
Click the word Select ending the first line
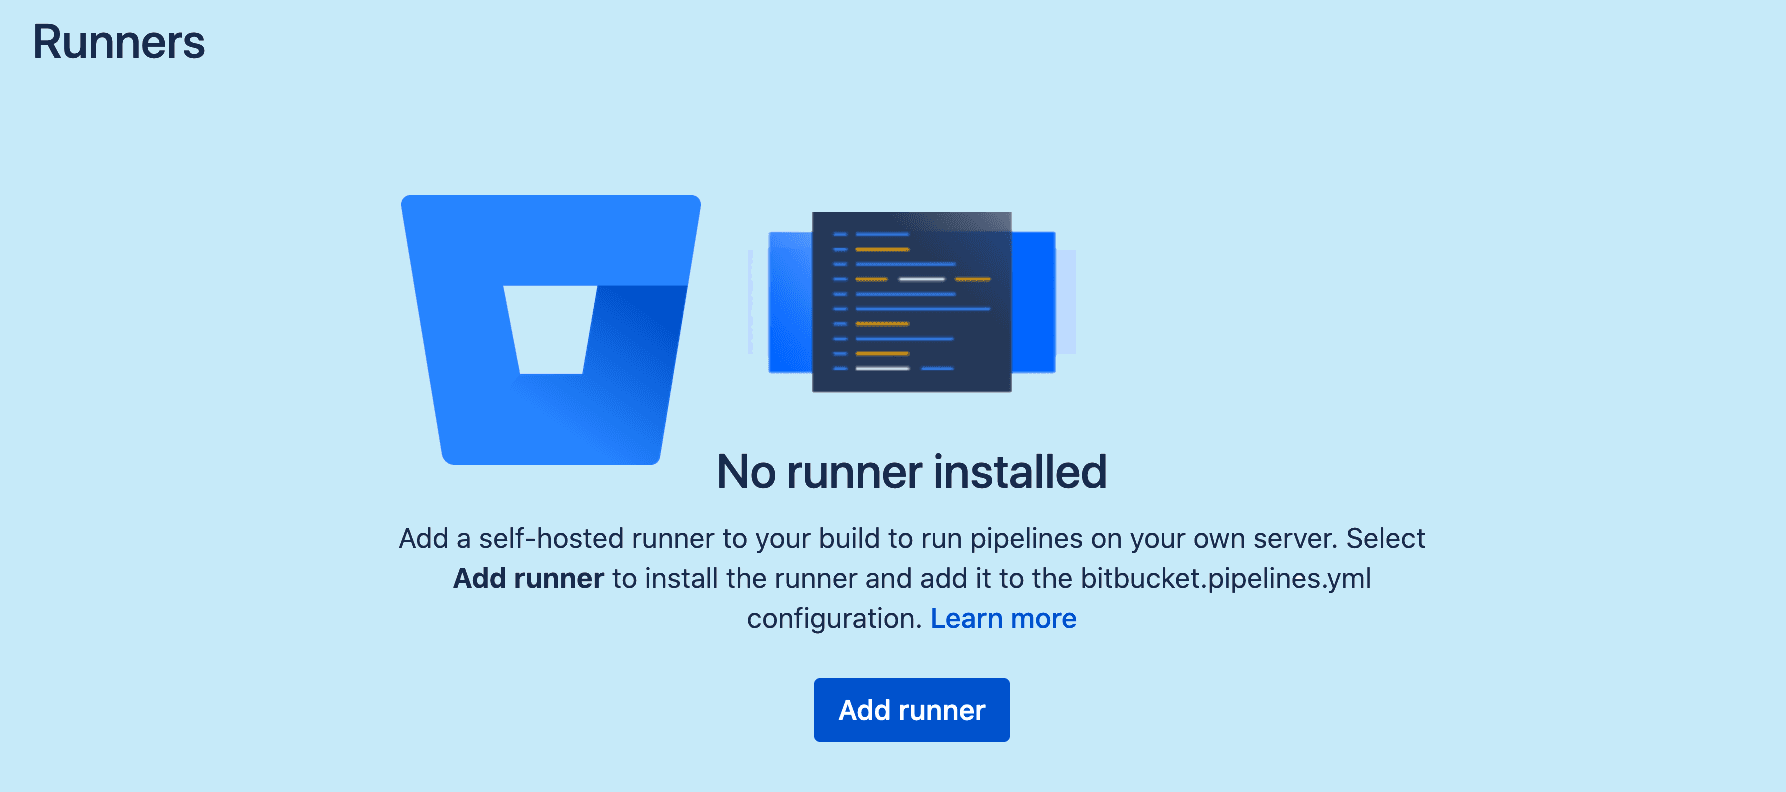[1385, 539]
